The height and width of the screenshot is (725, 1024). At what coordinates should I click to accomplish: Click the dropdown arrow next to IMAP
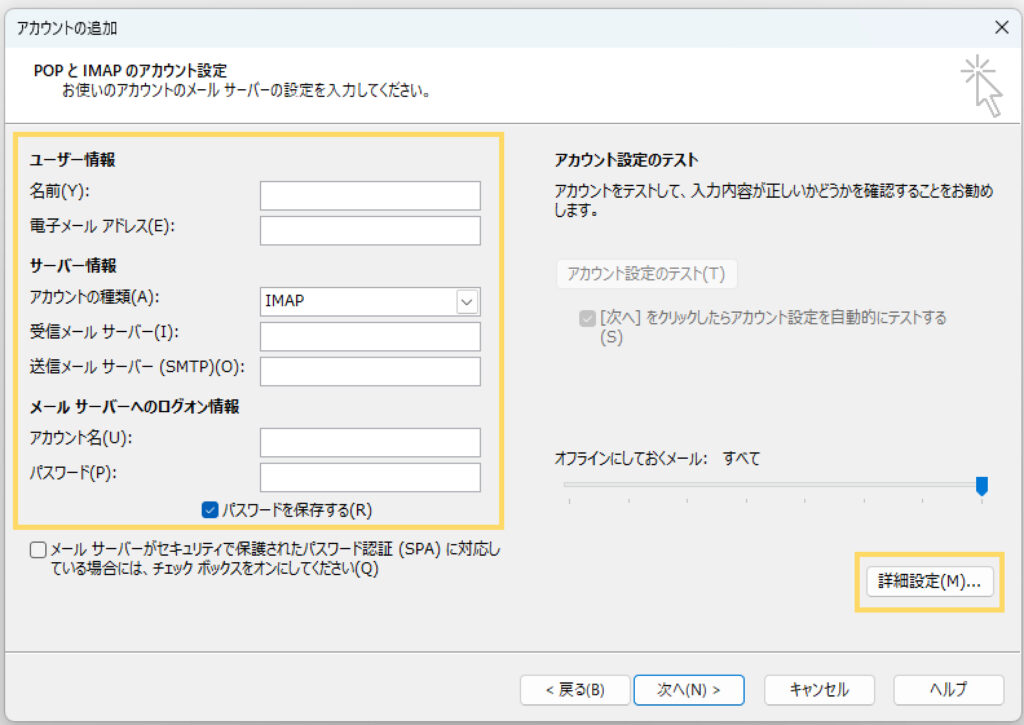[467, 301]
